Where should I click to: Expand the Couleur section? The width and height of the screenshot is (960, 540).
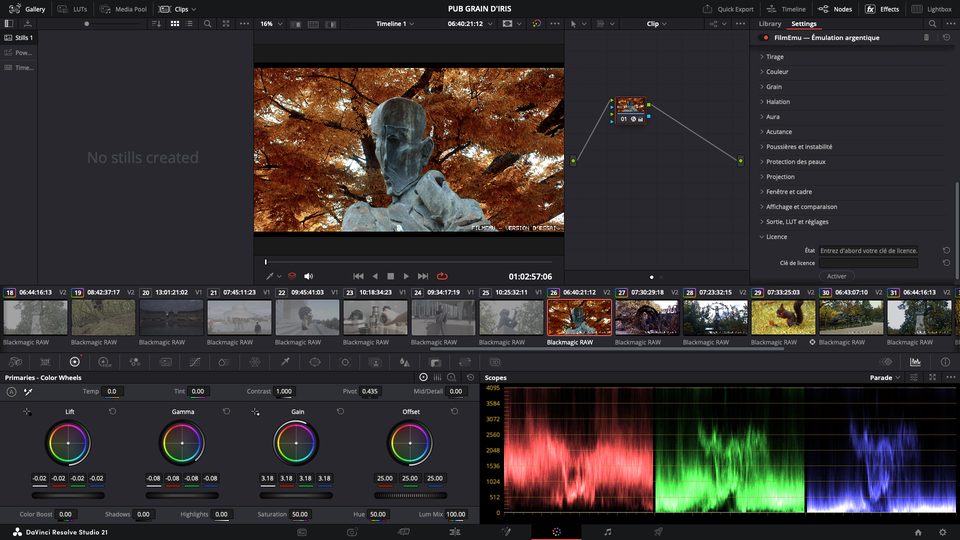776,72
